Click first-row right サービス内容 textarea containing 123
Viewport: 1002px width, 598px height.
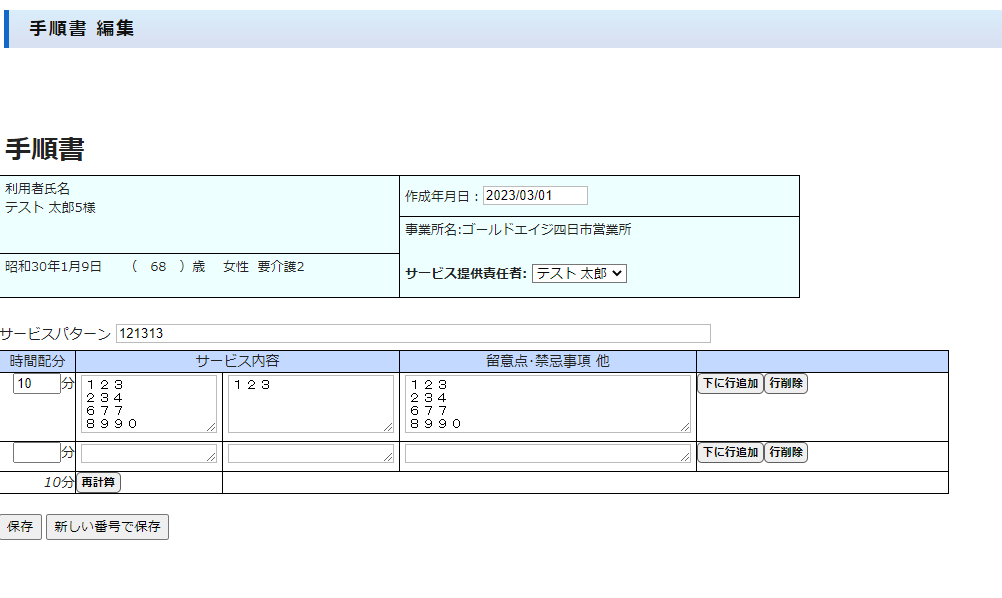(310, 404)
